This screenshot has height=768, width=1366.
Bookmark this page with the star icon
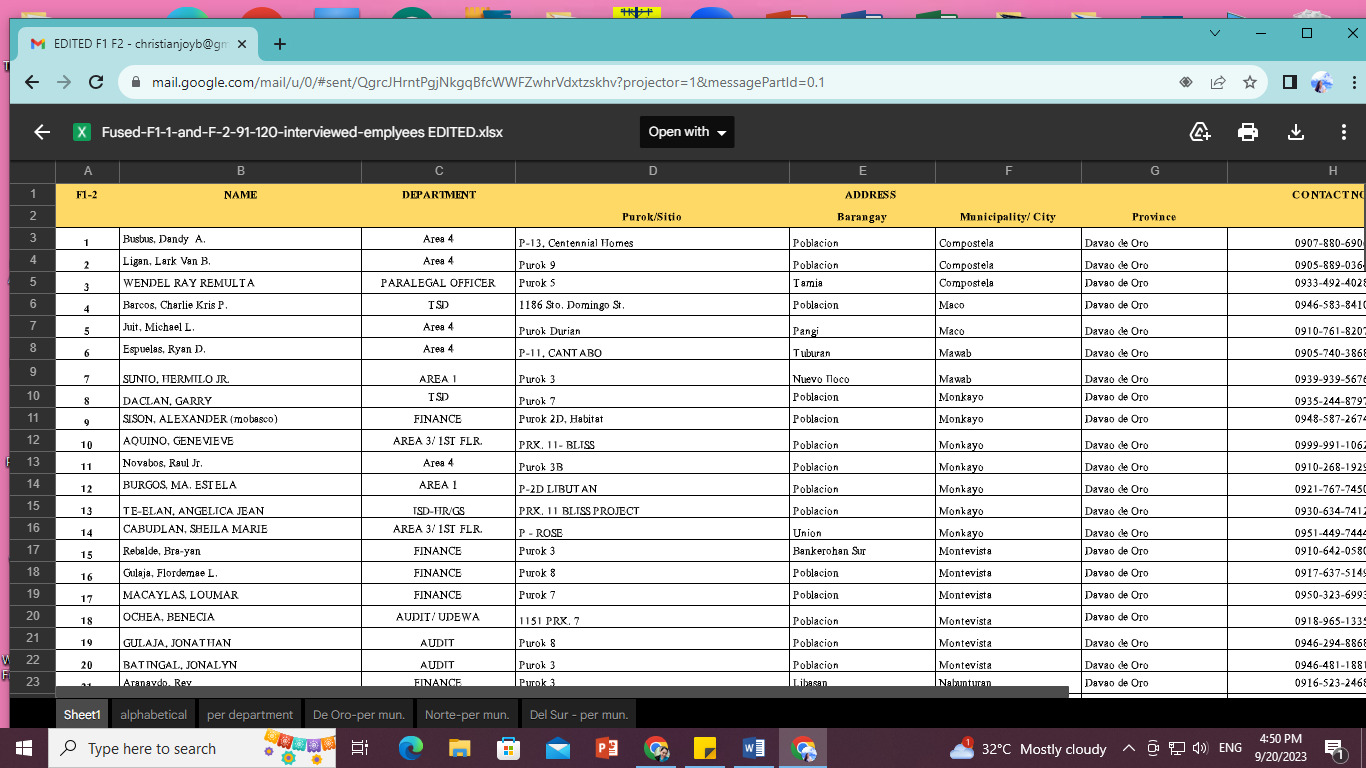pyautogui.click(x=1250, y=83)
